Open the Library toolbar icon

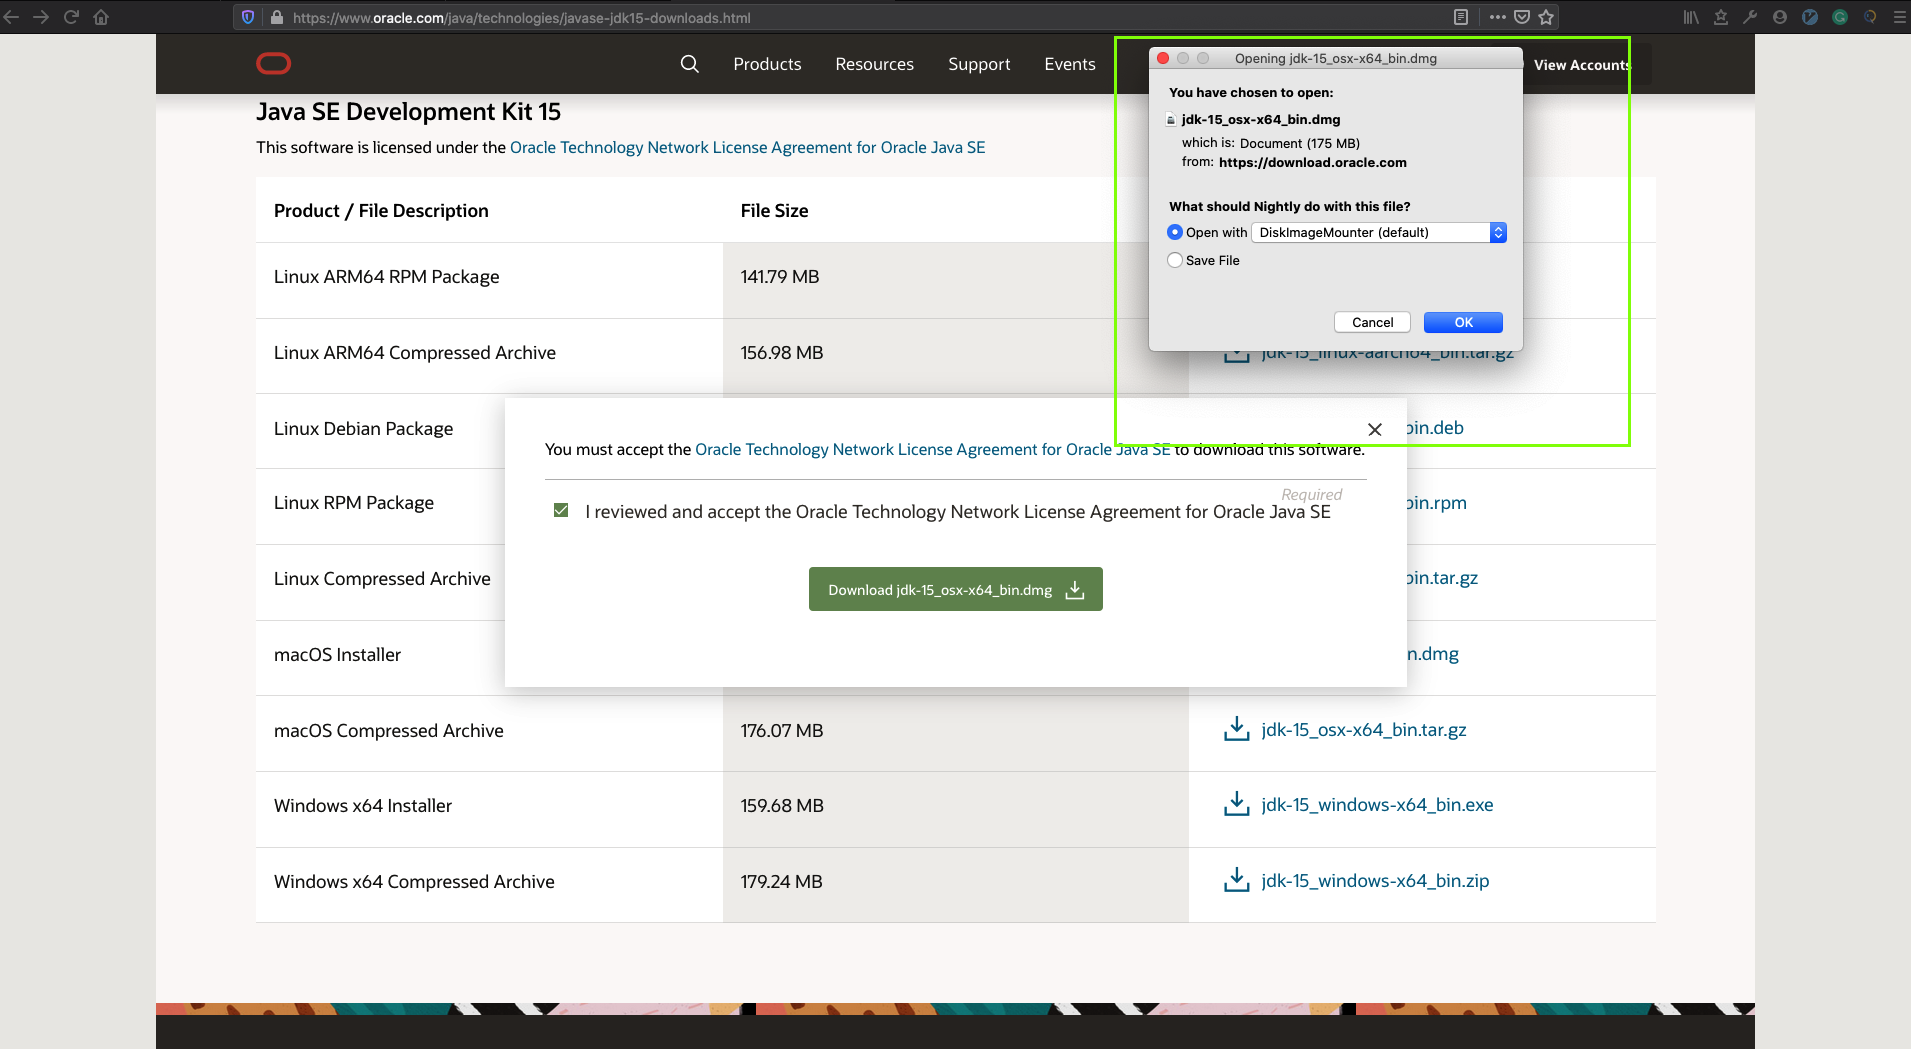[1690, 17]
